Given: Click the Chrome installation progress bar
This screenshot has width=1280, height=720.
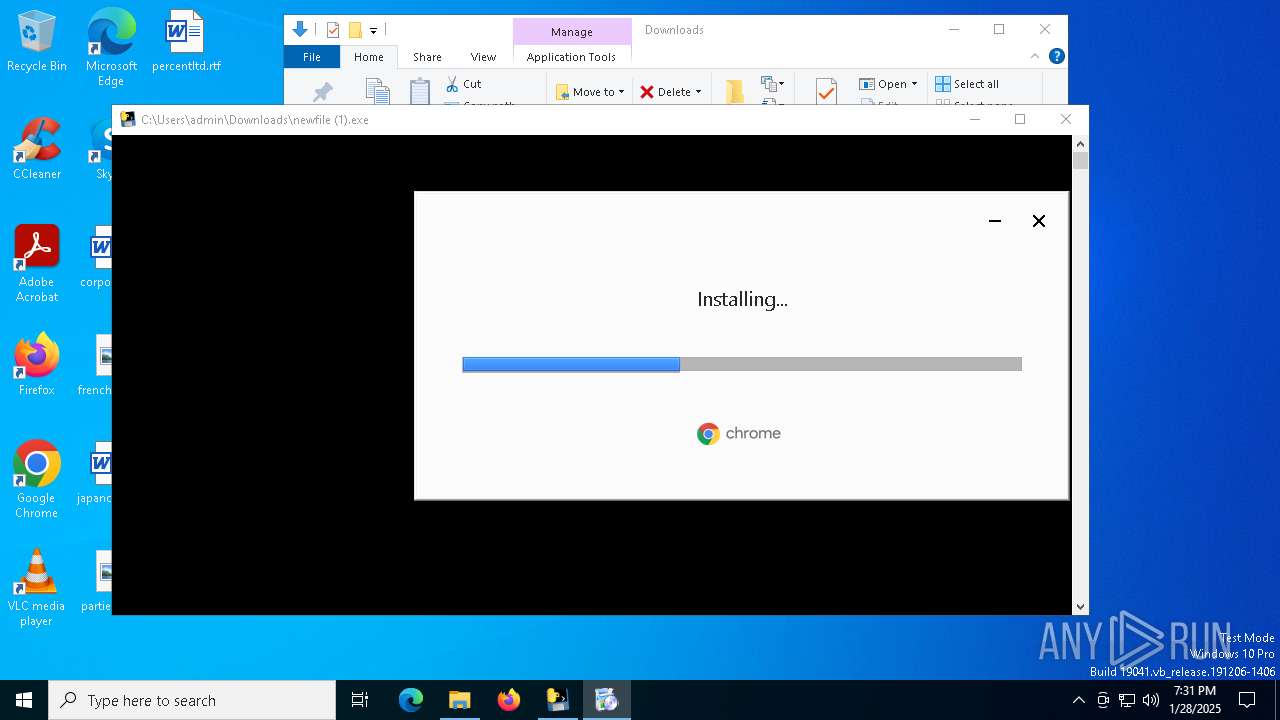Looking at the screenshot, I should coord(742,365).
